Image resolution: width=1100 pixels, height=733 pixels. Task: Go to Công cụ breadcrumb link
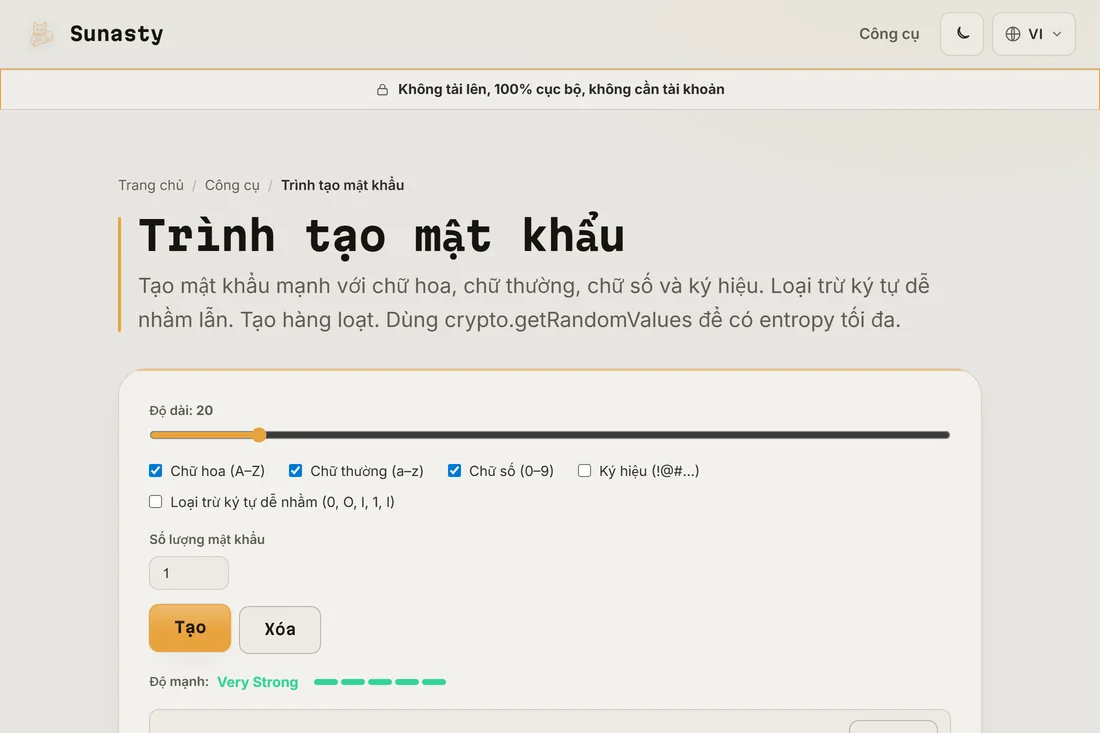point(232,185)
